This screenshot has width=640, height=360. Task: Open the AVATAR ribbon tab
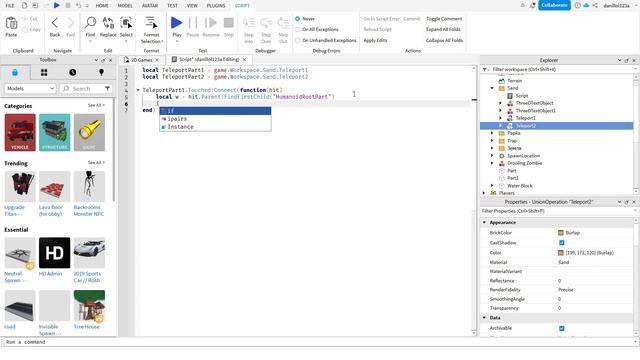click(x=150, y=6)
